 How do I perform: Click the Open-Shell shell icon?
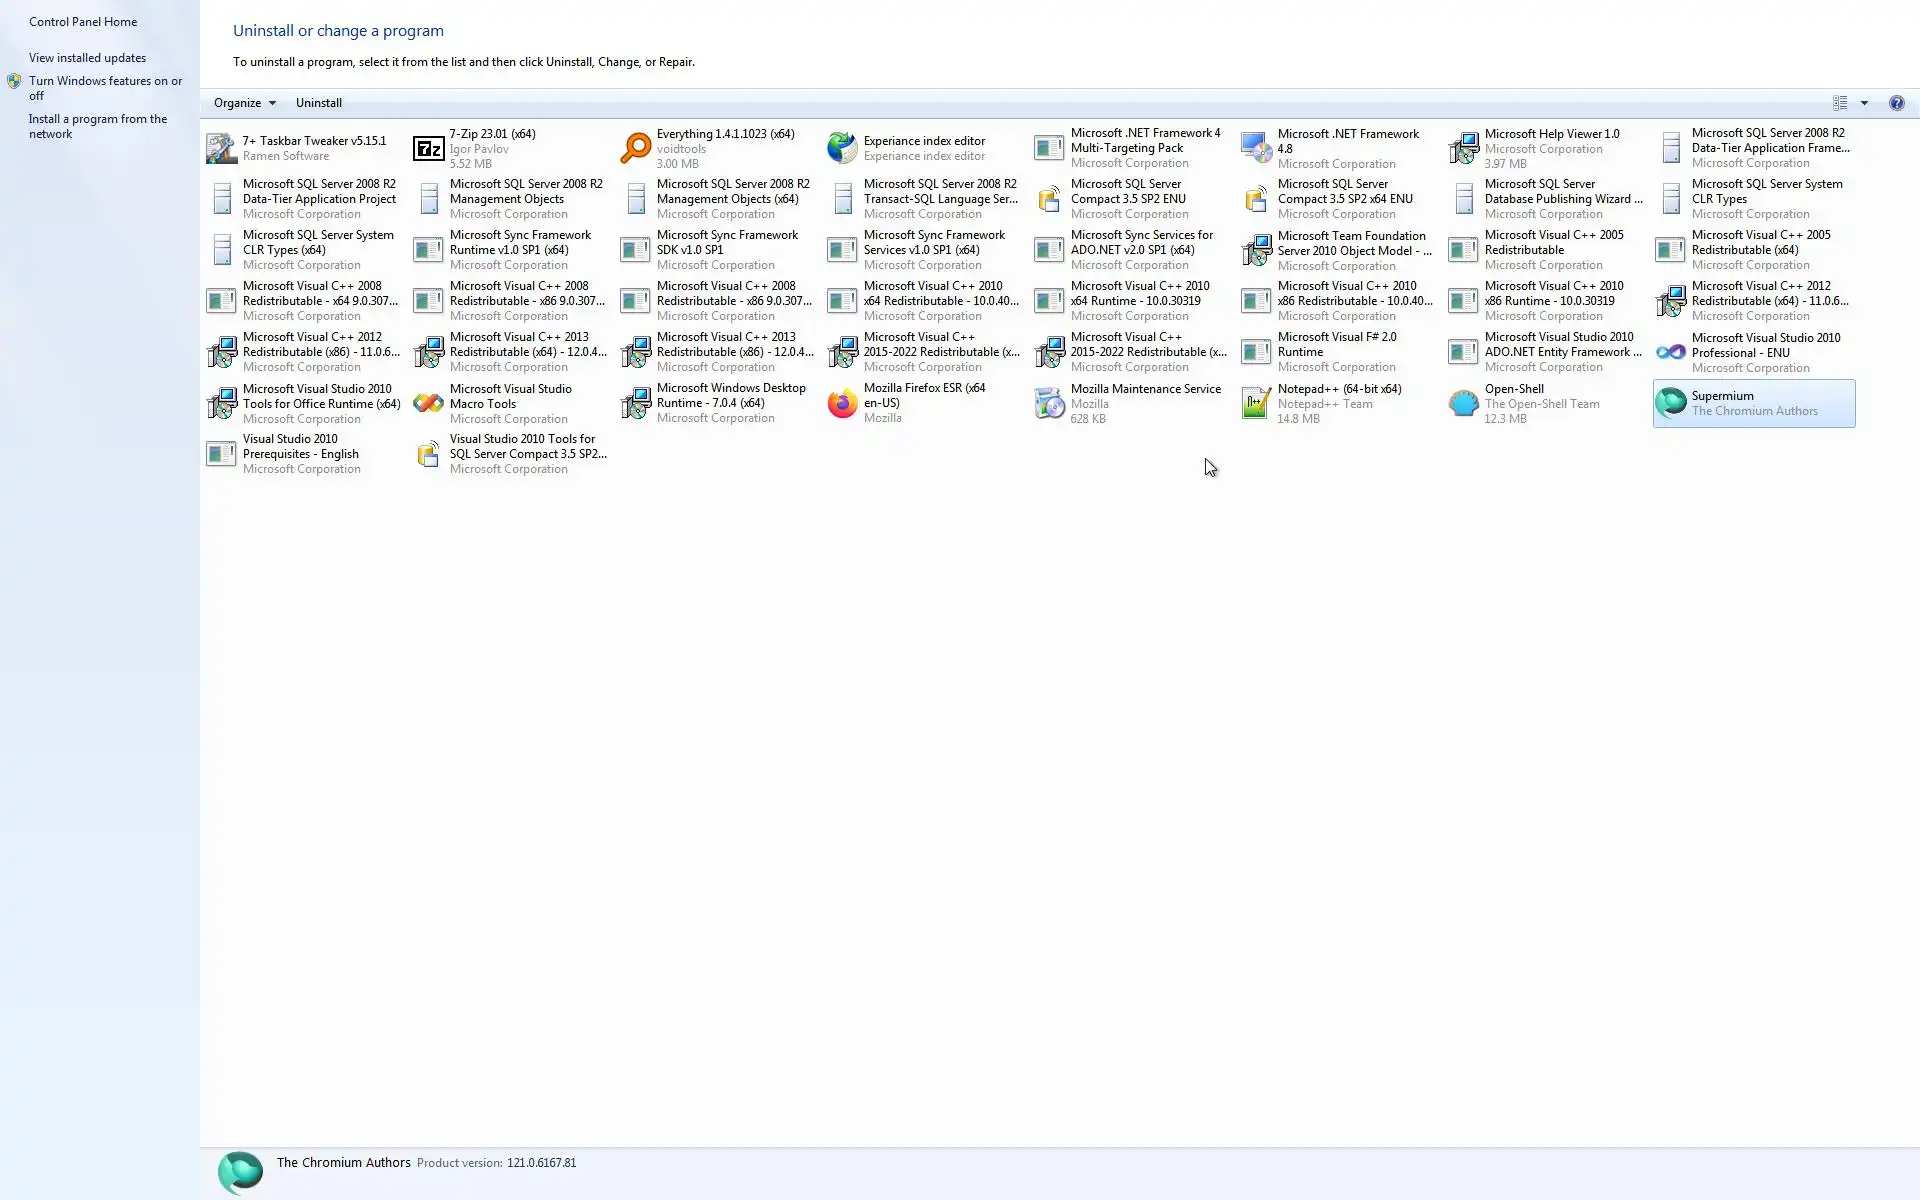1463,403
